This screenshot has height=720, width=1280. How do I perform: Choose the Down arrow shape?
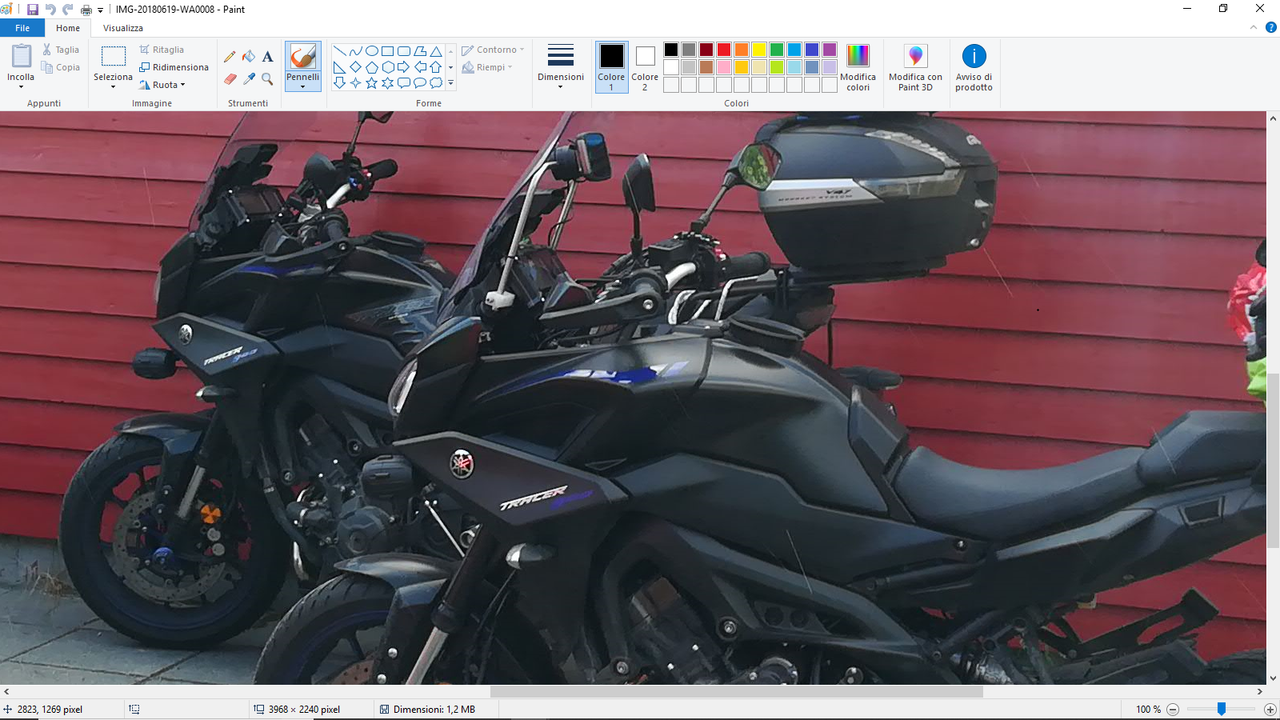click(339, 83)
